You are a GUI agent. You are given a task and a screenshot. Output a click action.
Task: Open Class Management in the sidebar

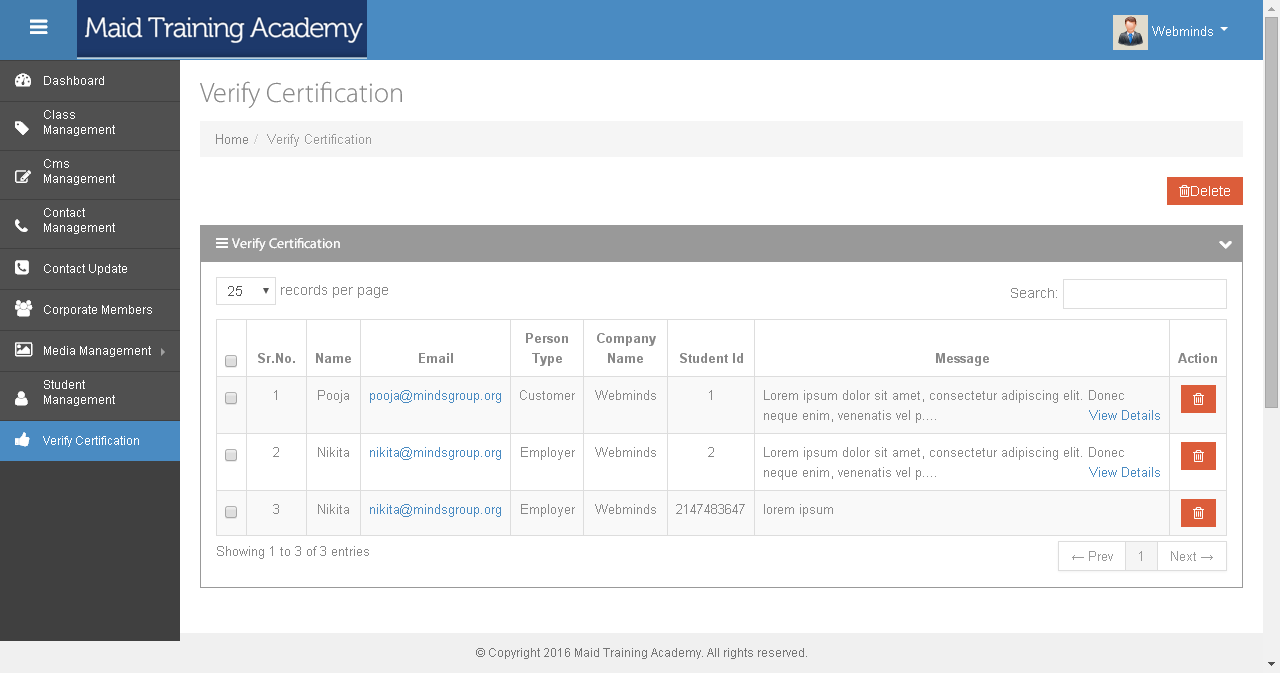(x=90, y=126)
